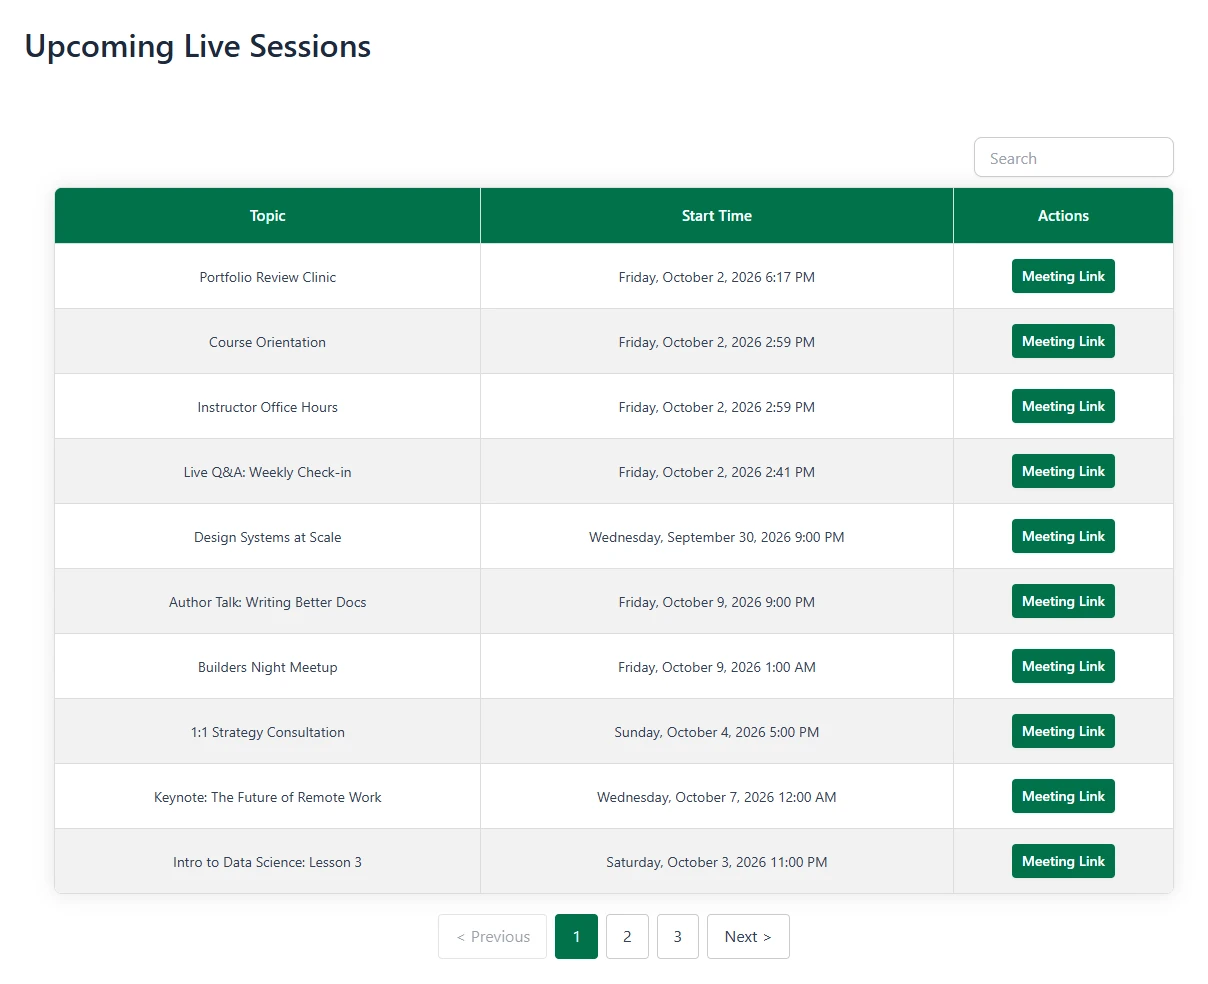Image resolution: width=1208 pixels, height=984 pixels.
Task: Select current page 1 button
Action: (576, 936)
